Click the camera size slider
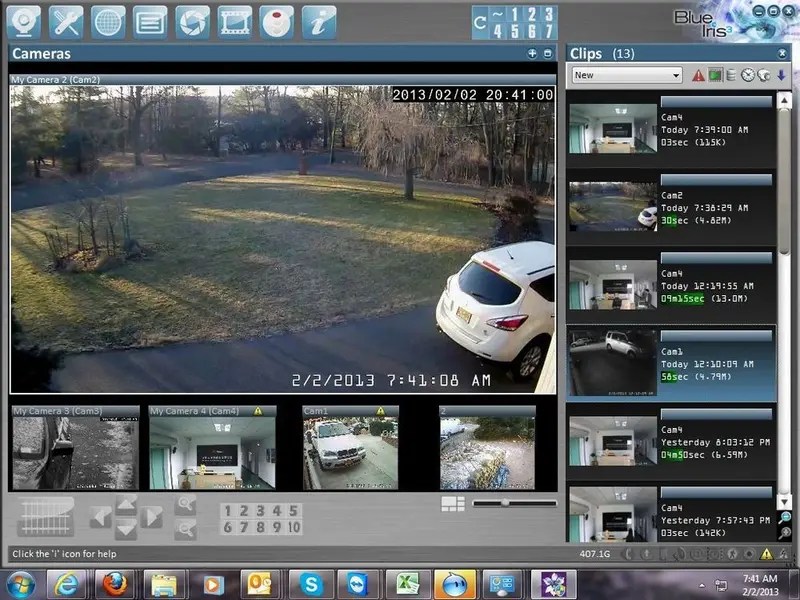Screen dimensions: 800x600 (514, 504)
